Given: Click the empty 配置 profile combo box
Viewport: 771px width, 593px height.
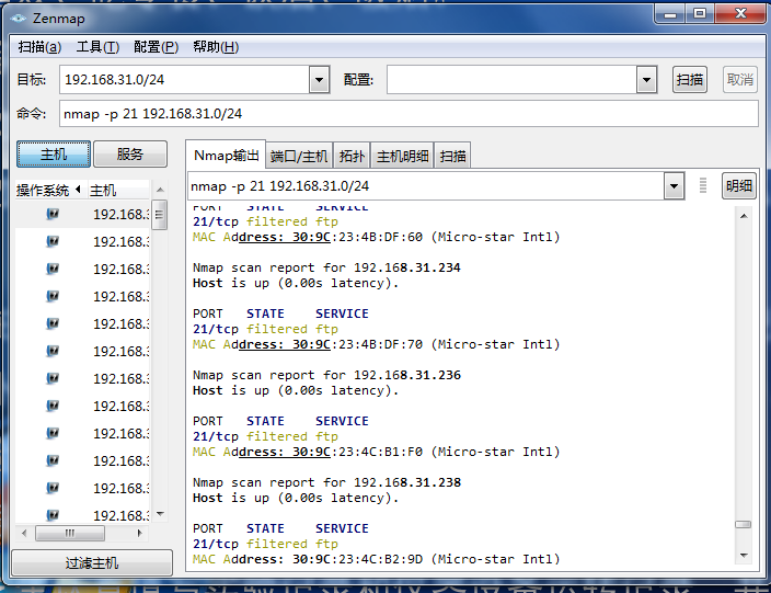Looking at the screenshot, I should [511, 80].
